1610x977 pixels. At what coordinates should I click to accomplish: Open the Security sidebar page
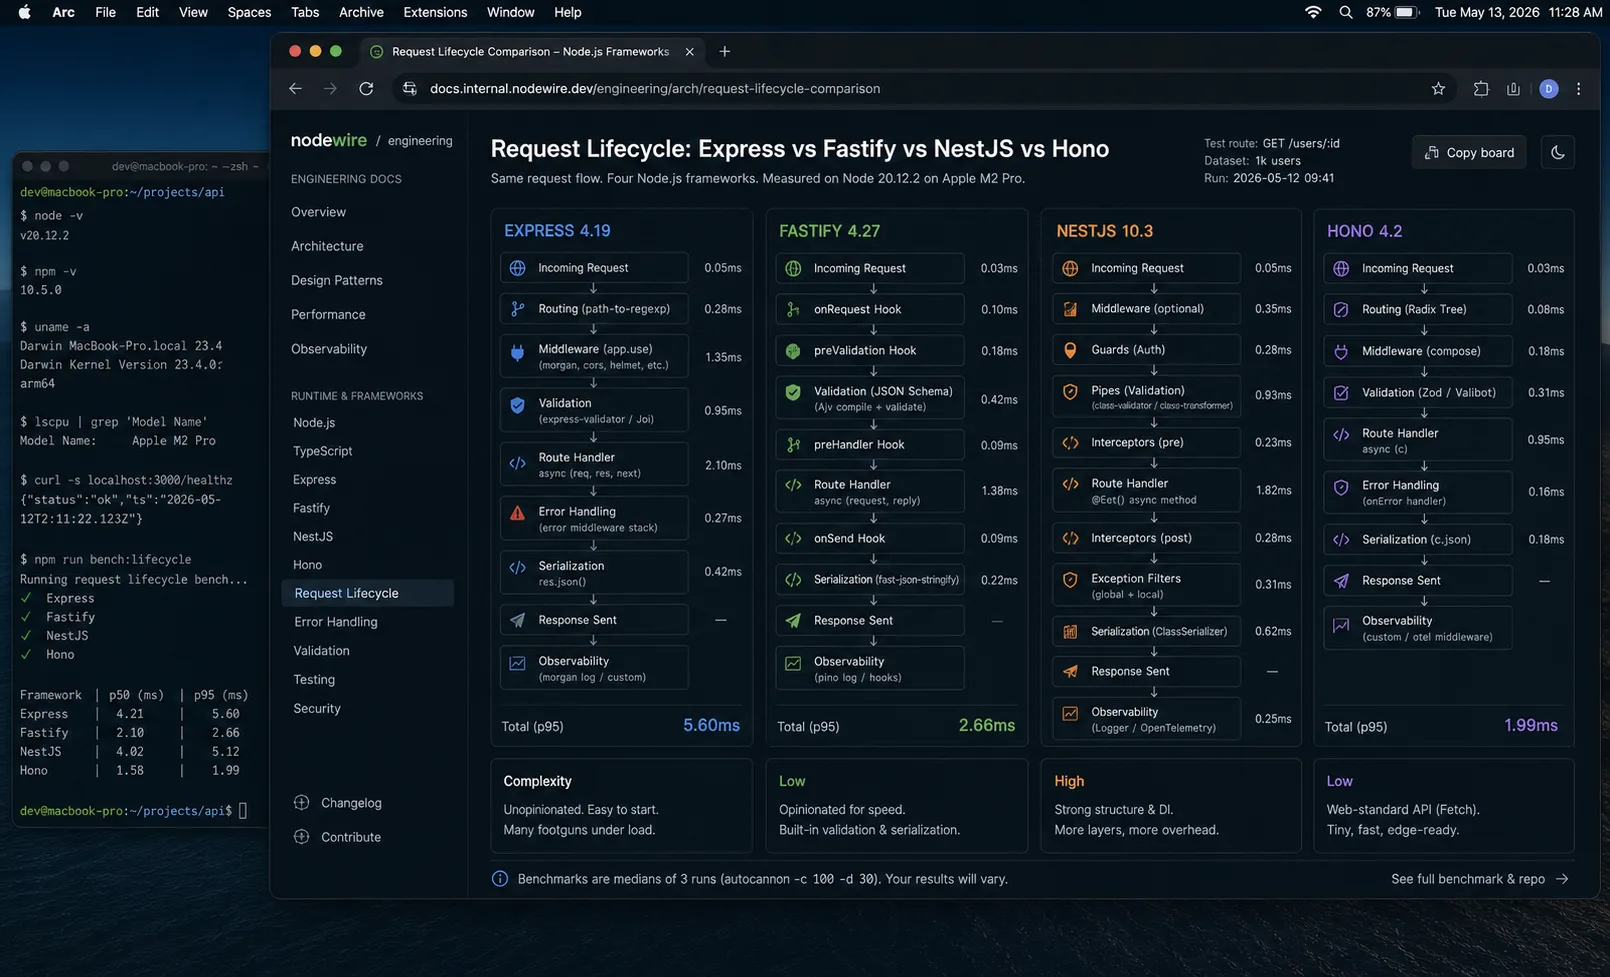[317, 708]
